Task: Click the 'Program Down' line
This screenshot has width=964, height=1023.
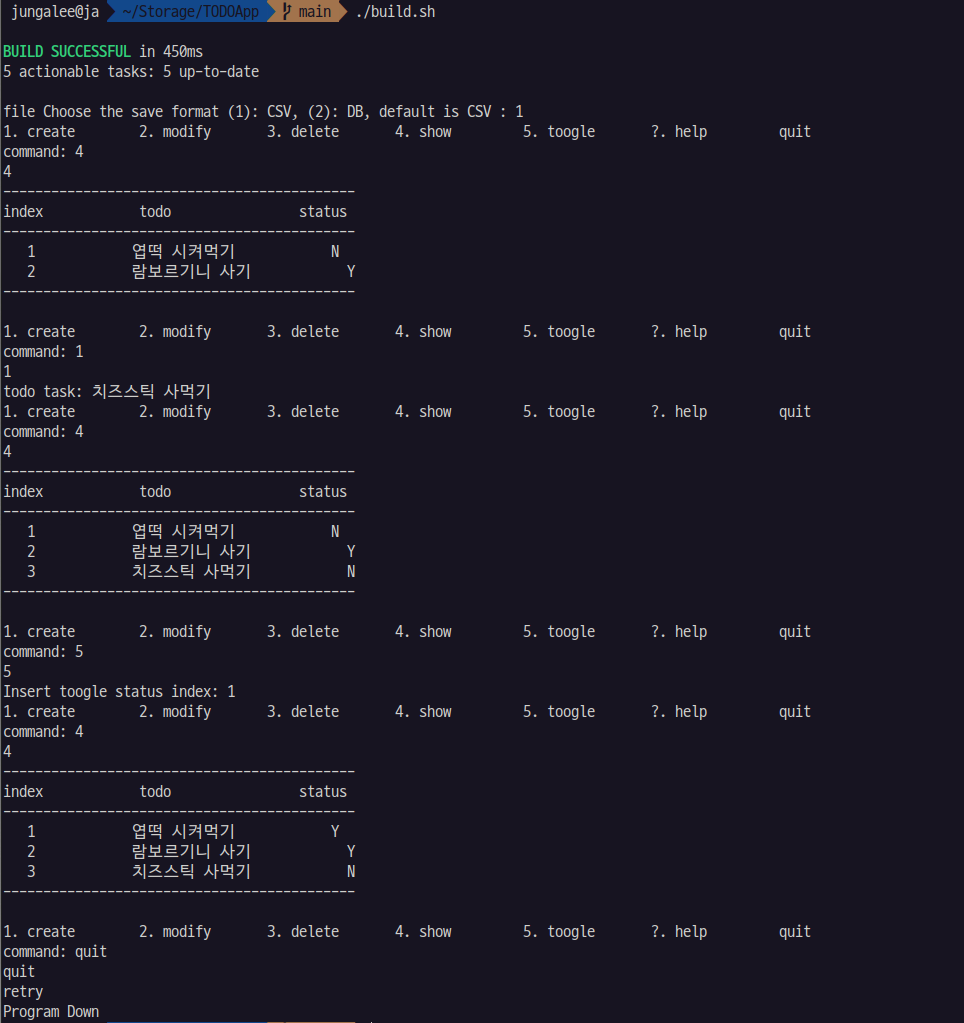Action: coord(51,1012)
